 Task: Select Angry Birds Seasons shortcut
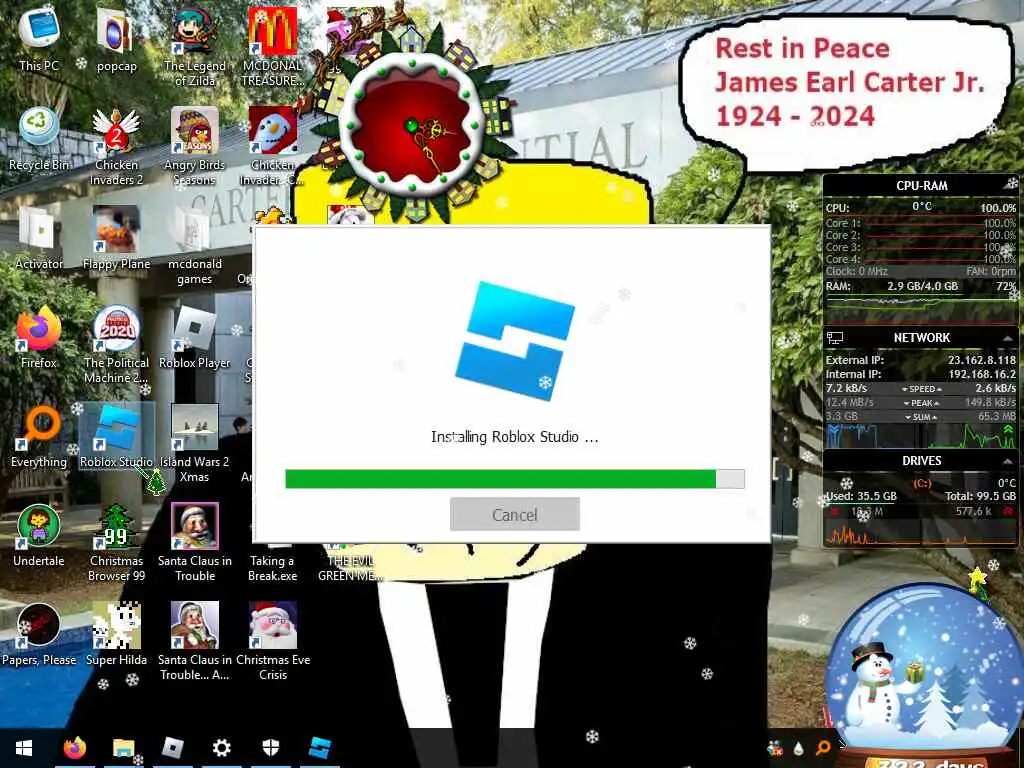point(195,145)
